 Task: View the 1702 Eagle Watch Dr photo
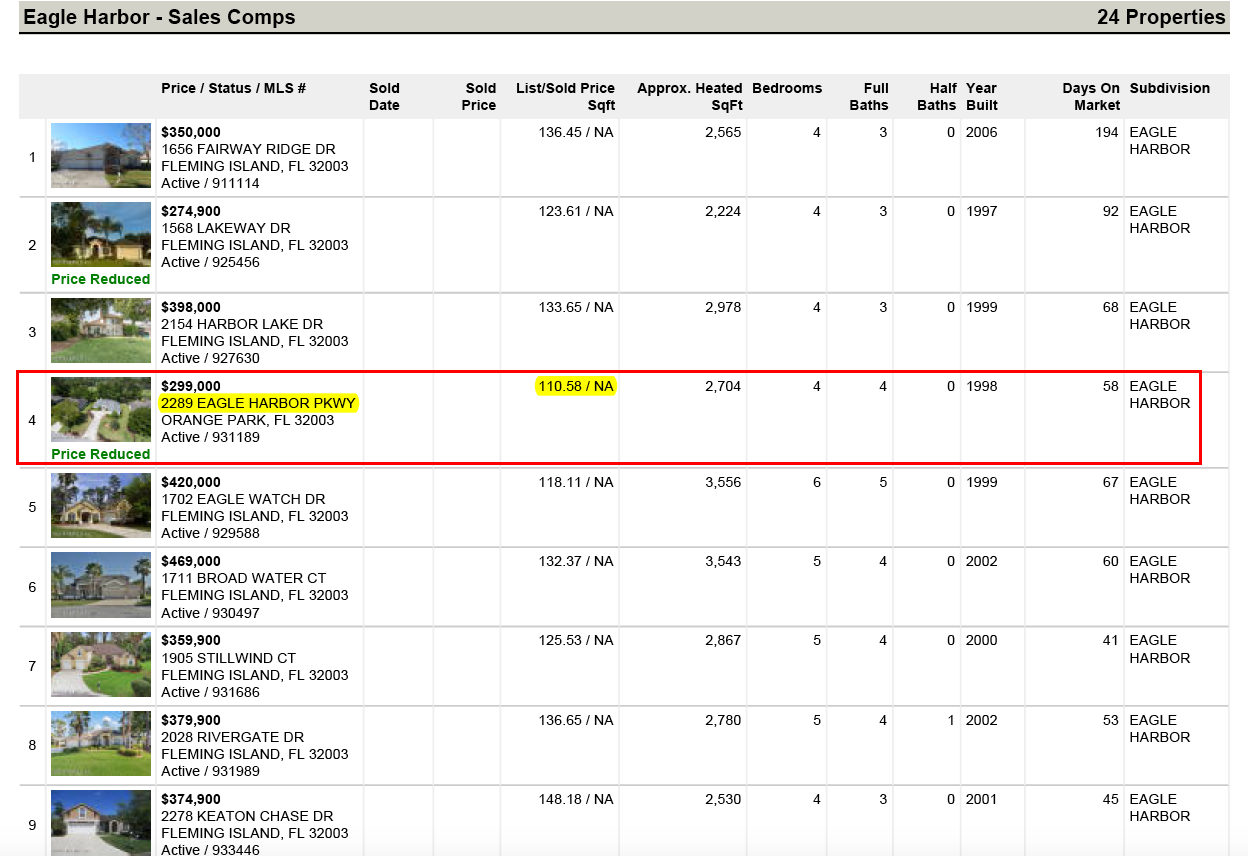[x=101, y=506]
